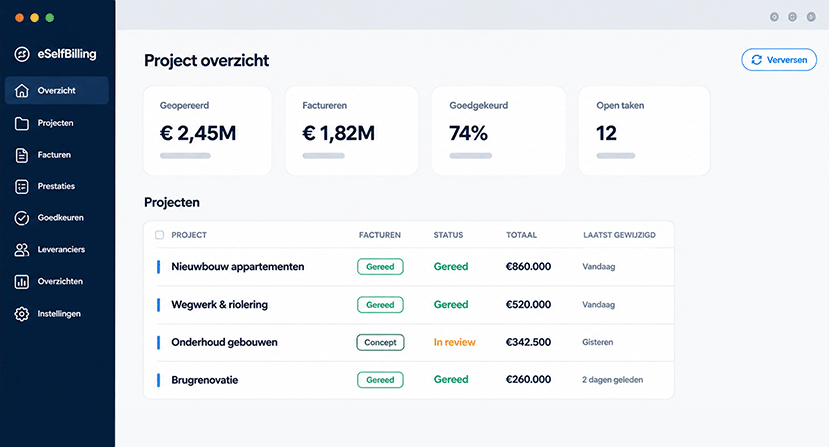Navigate to Goedkeuren section

point(57,218)
